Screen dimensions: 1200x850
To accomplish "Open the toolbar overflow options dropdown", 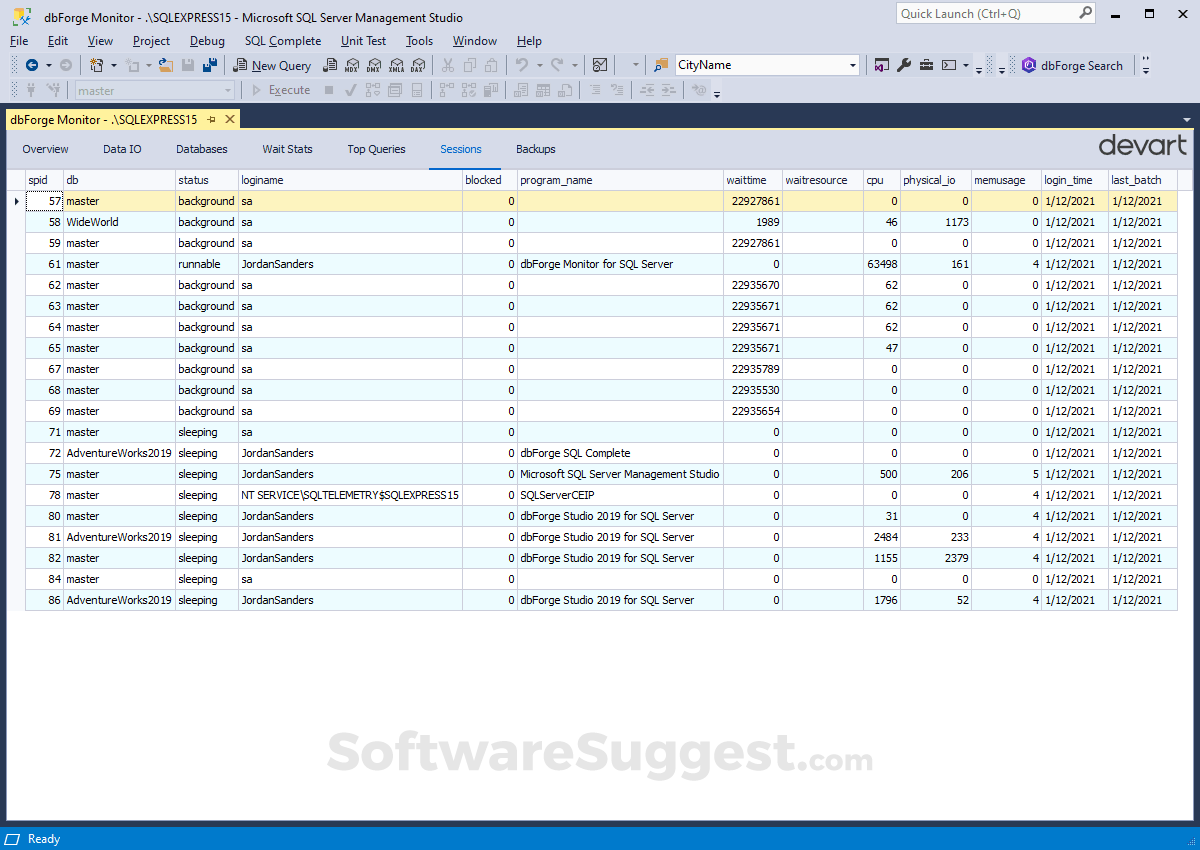I will 637,65.
